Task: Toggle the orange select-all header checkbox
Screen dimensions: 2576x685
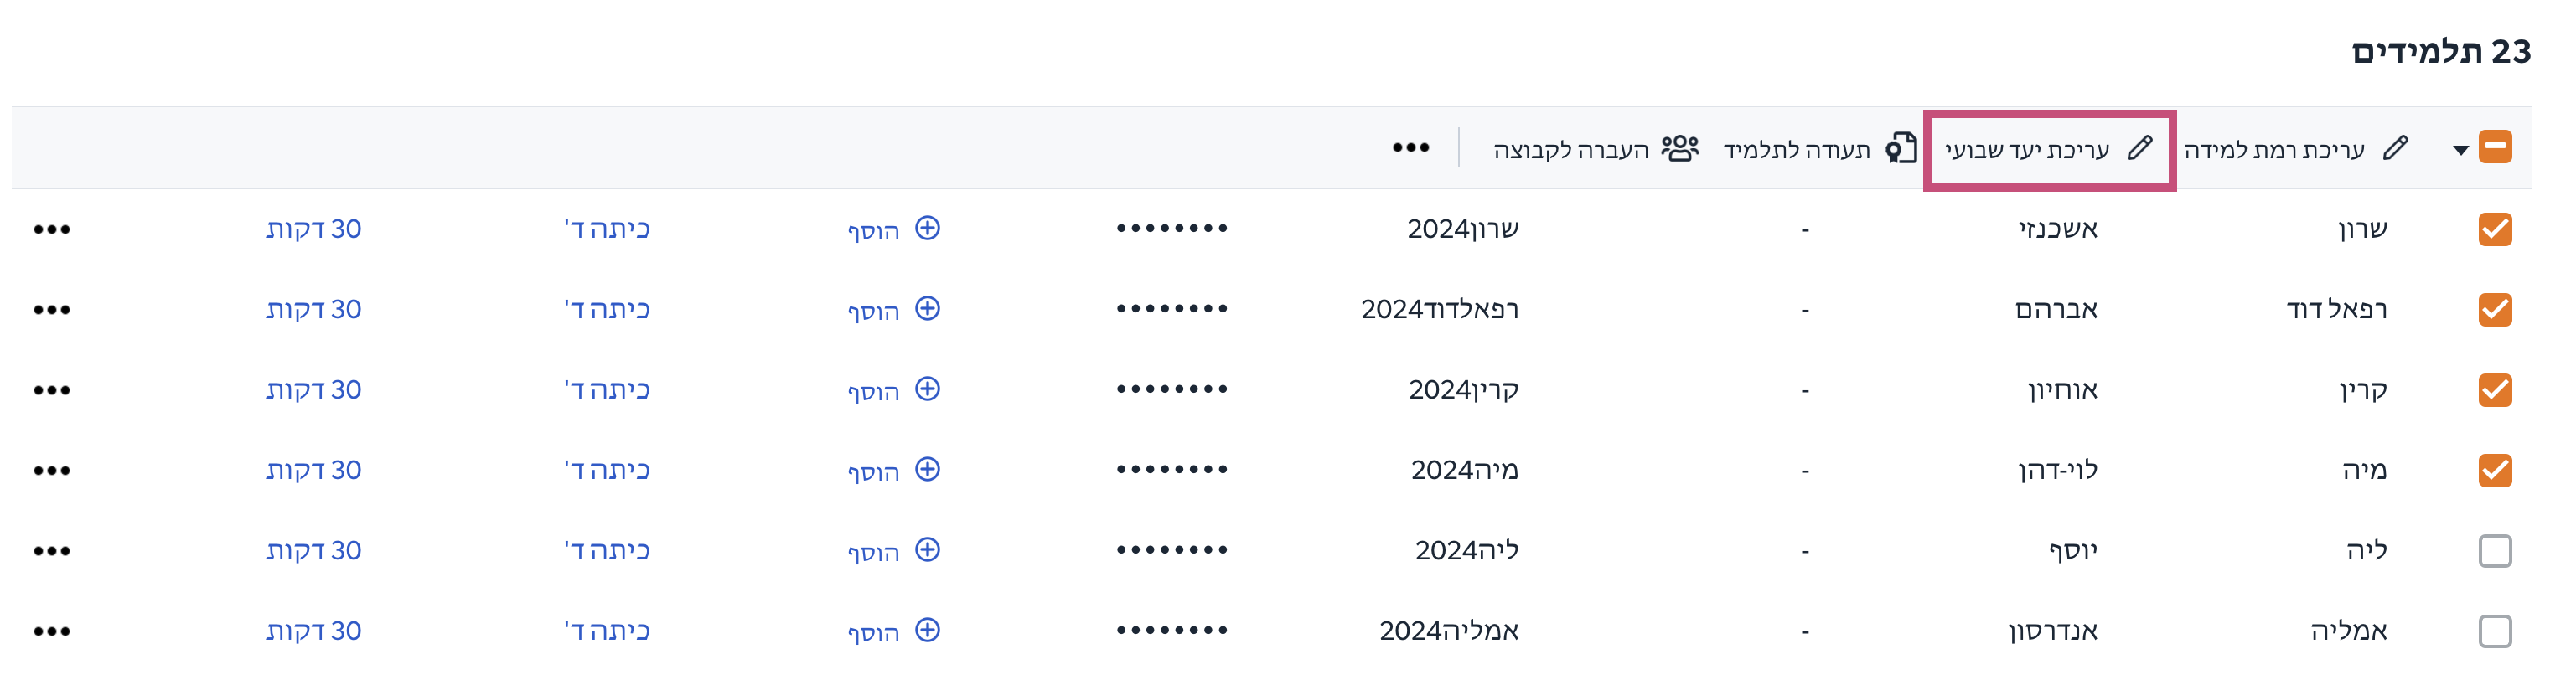Action: 2495,147
